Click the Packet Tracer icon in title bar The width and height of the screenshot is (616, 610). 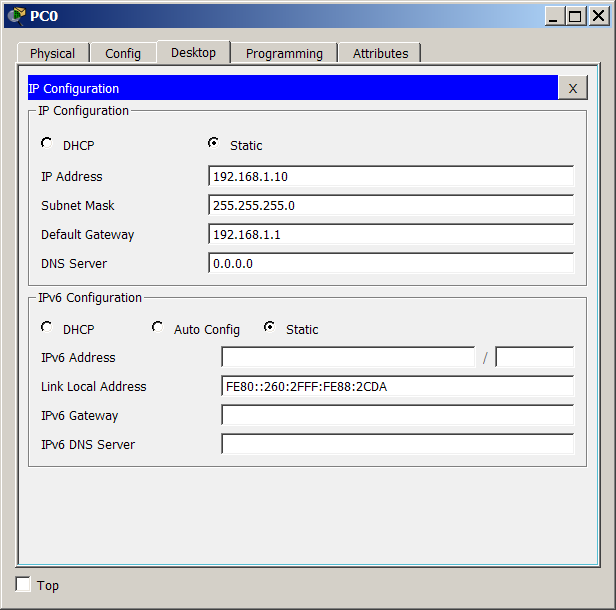[x=16, y=15]
